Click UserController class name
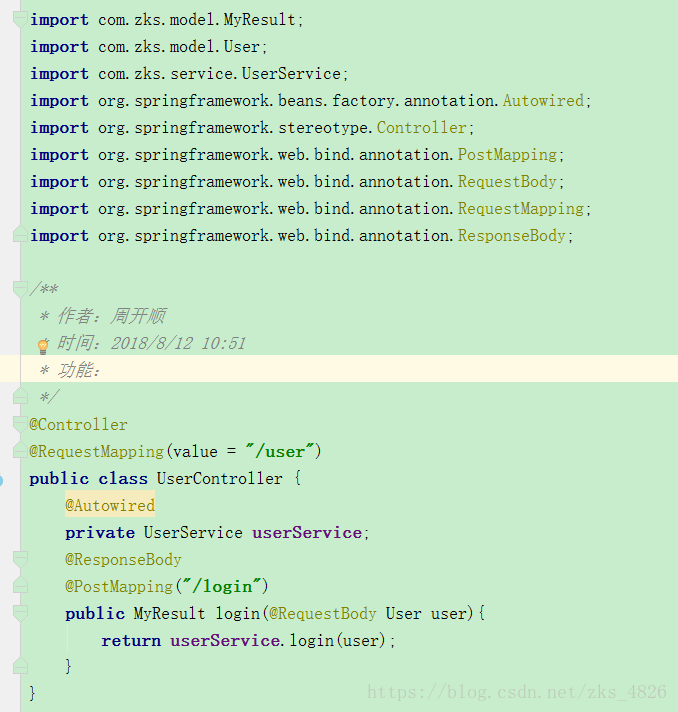678x712 pixels. [x=219, y=479]
